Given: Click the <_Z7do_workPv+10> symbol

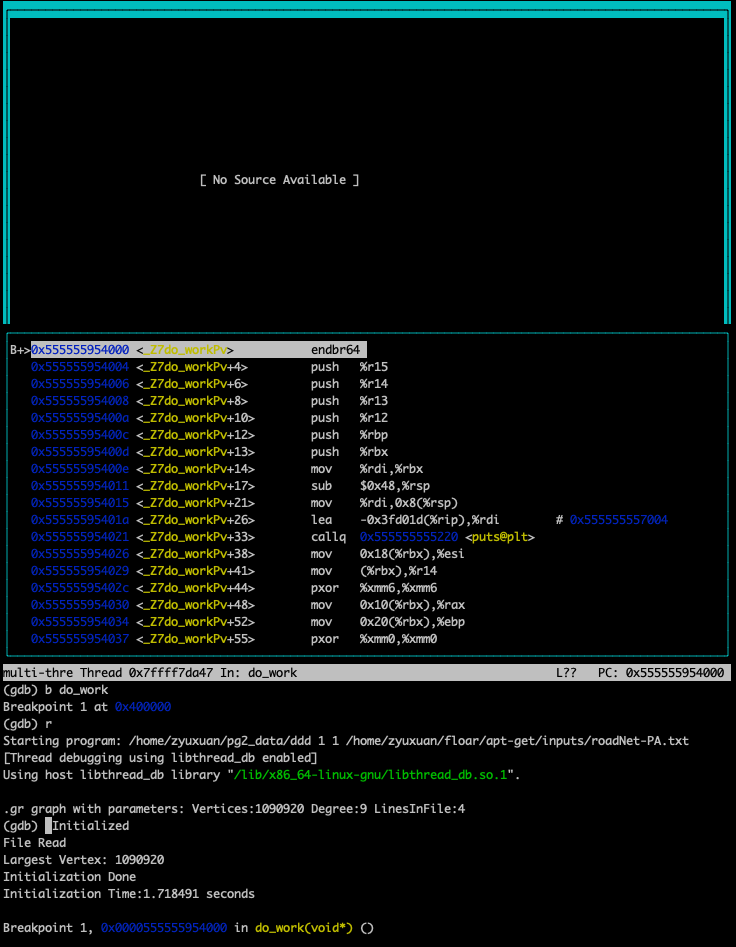Looking at the screenshot, I should coord(195,417).
